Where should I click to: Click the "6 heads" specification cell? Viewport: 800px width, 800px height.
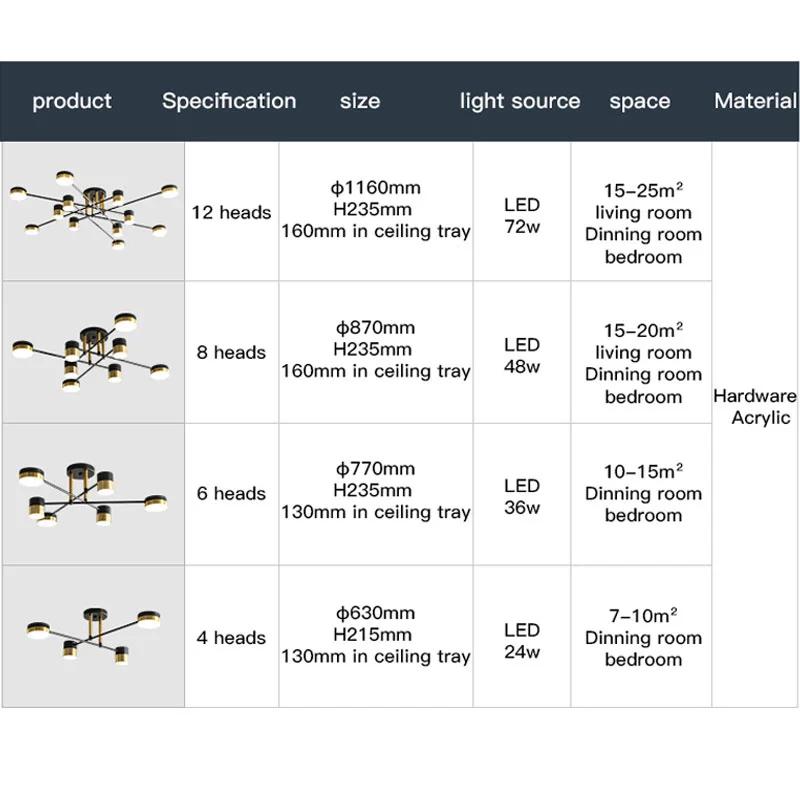point(231,493)
